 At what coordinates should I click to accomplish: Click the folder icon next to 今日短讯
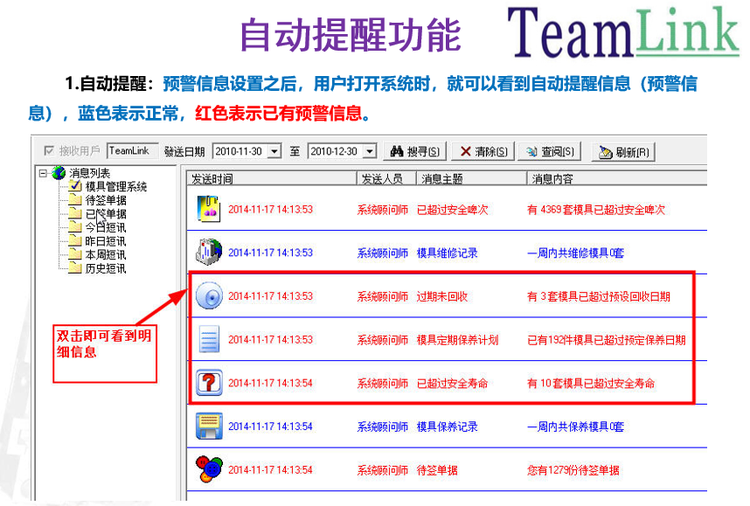(x=75, y=227)
